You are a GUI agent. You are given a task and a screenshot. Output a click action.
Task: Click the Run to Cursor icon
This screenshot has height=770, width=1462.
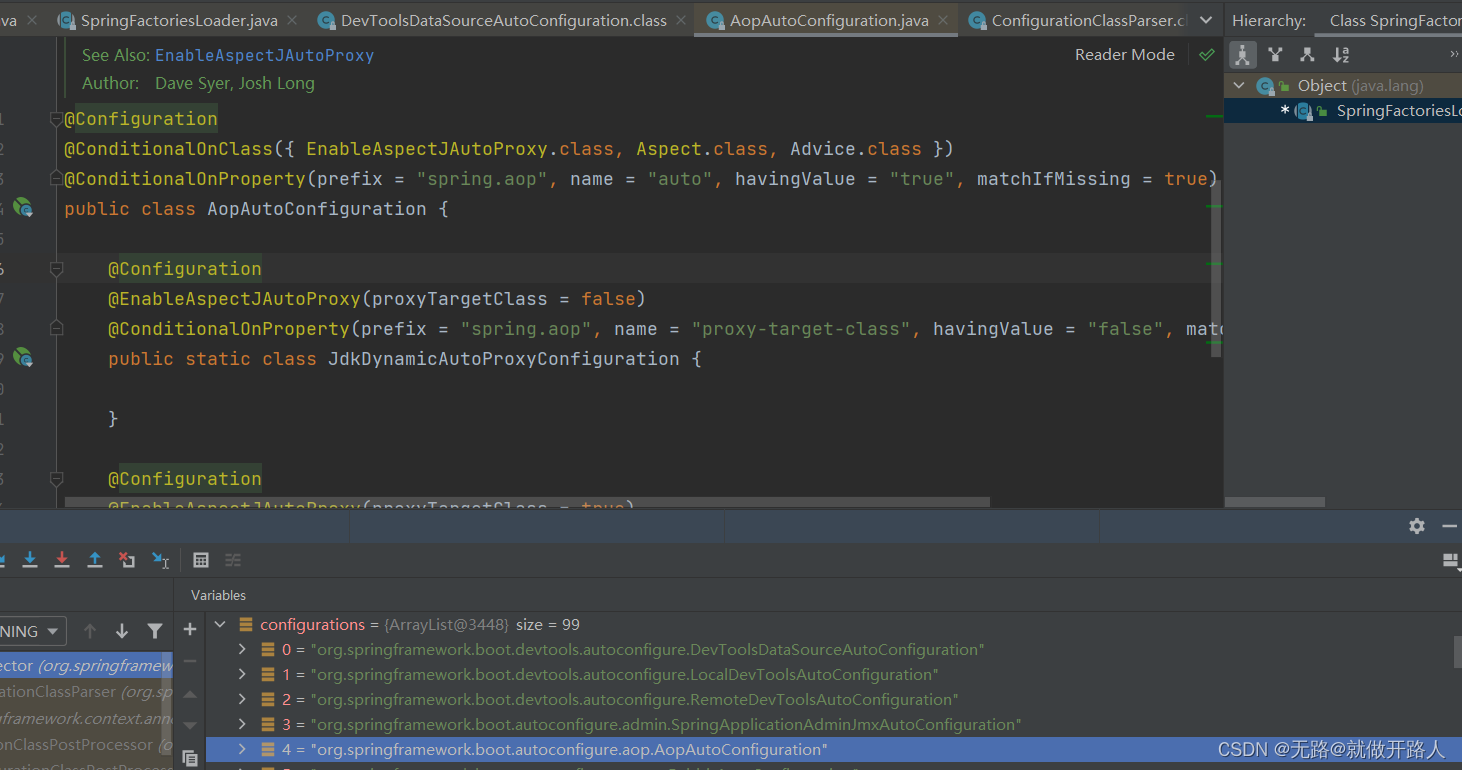point(160,560)
